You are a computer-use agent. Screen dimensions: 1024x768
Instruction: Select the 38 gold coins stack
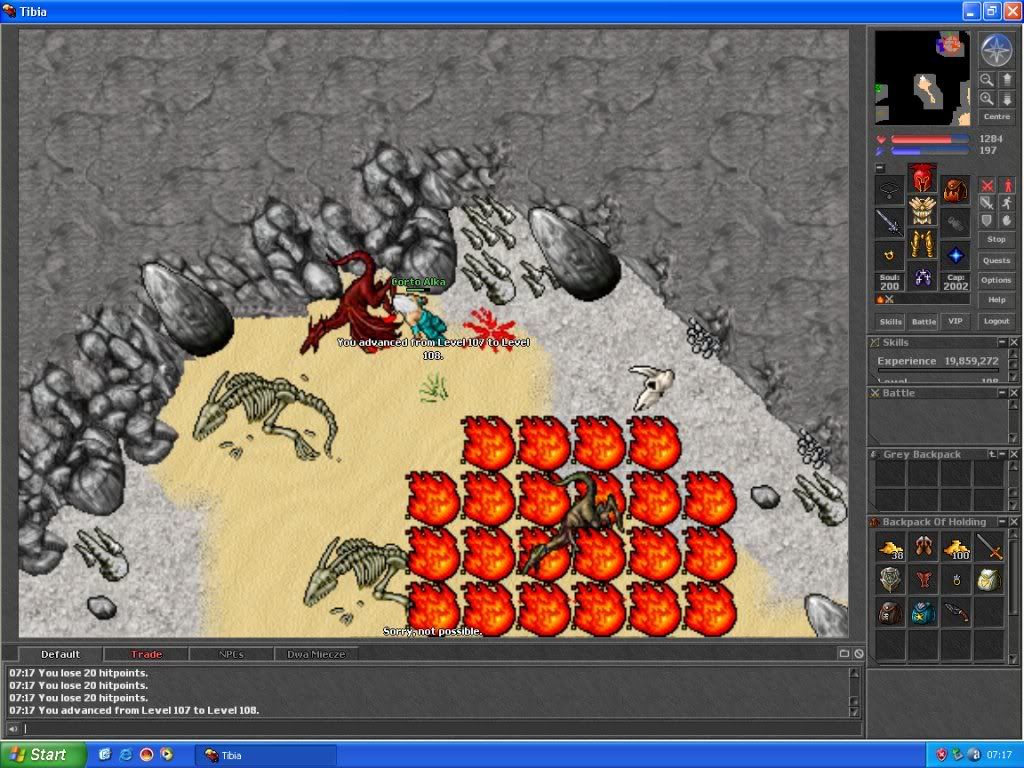[891, 547]
